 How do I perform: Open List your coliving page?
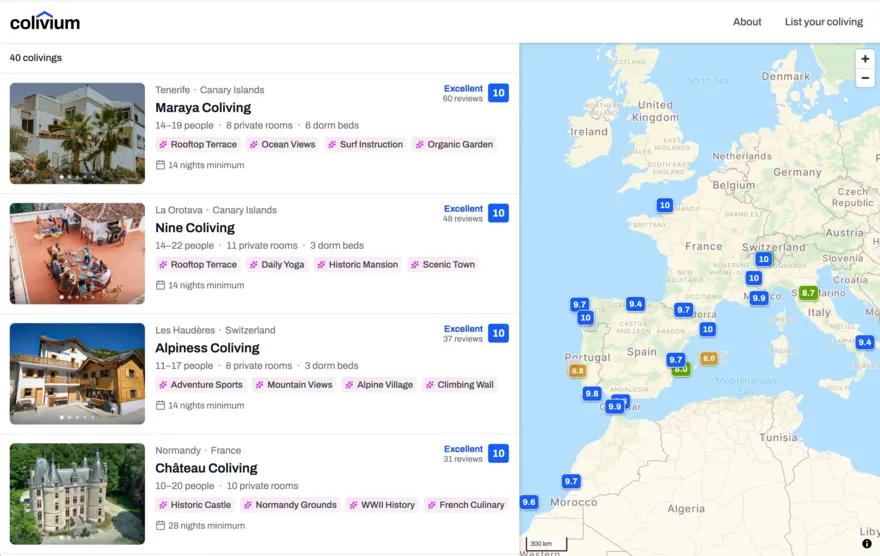coord(823,22)
